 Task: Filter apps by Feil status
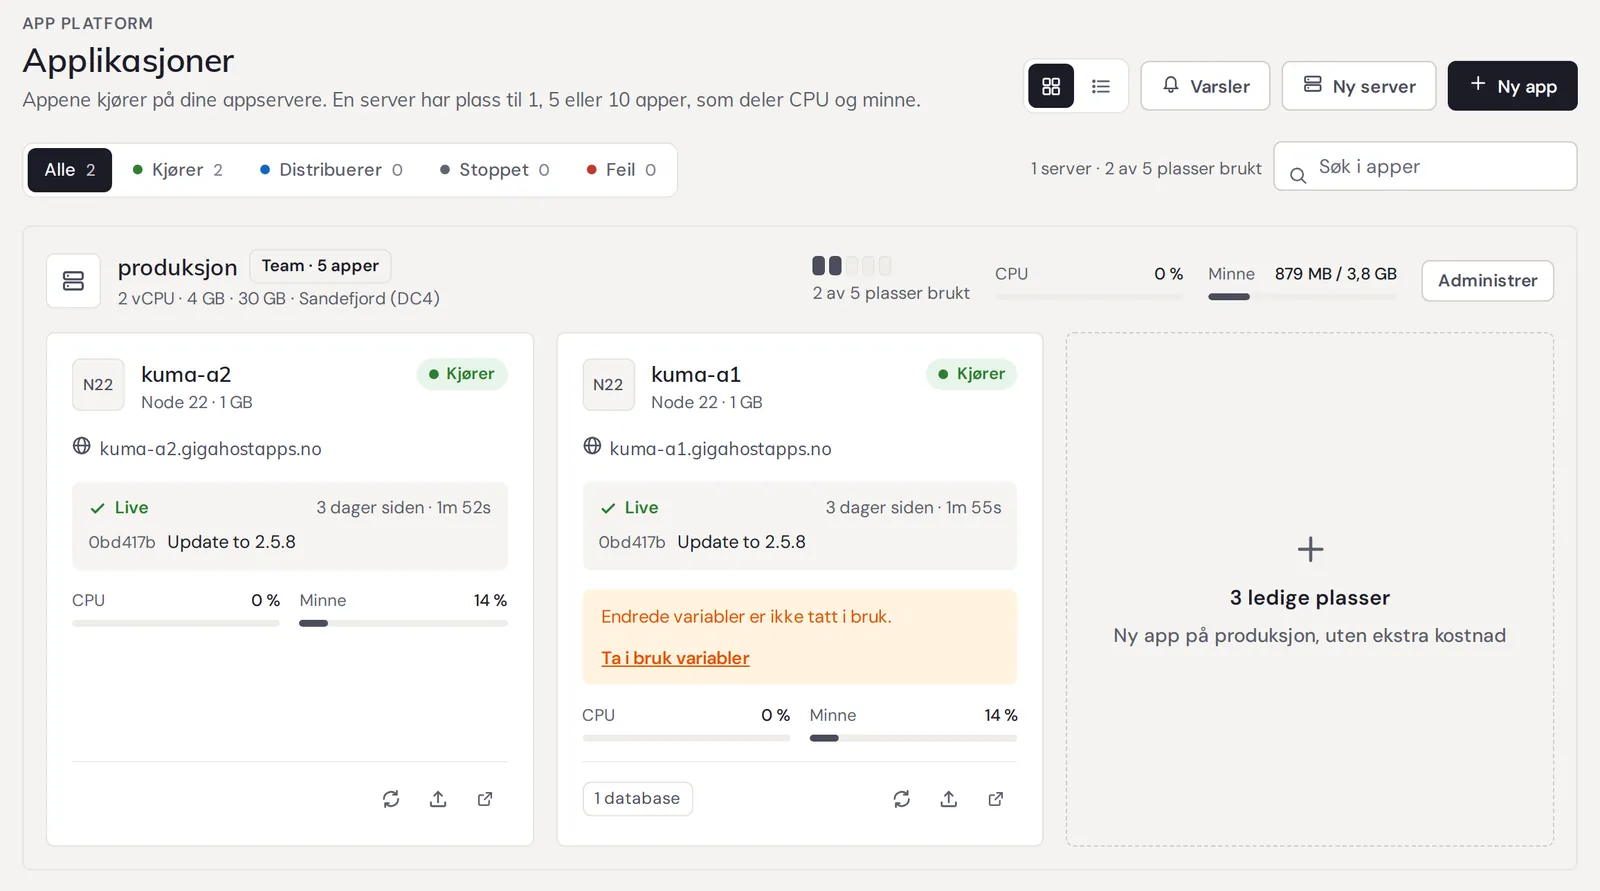tap(621, 170)
